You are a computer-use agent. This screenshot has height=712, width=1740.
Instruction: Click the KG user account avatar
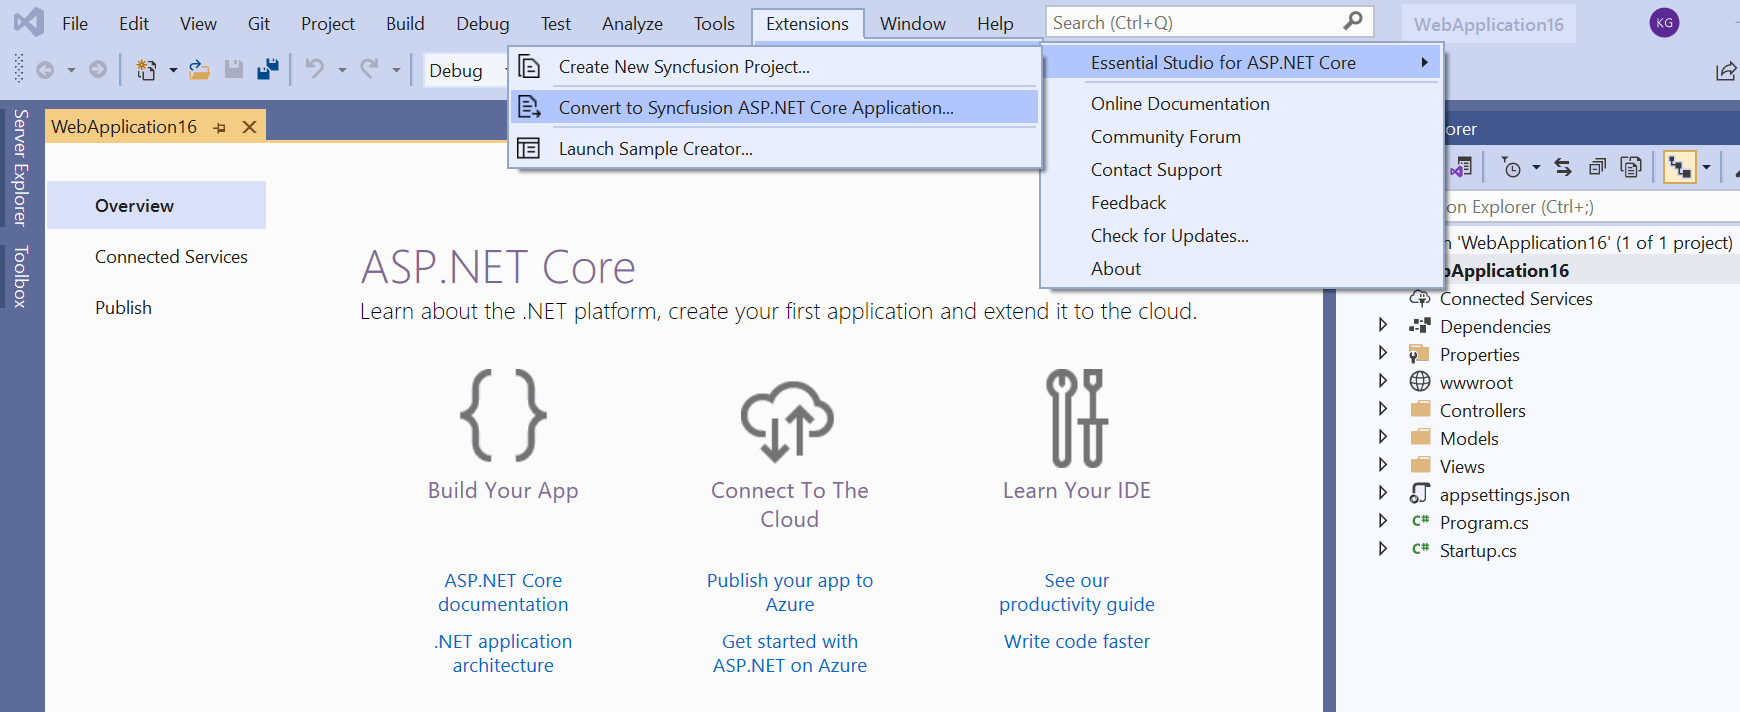coord(1665,23)
